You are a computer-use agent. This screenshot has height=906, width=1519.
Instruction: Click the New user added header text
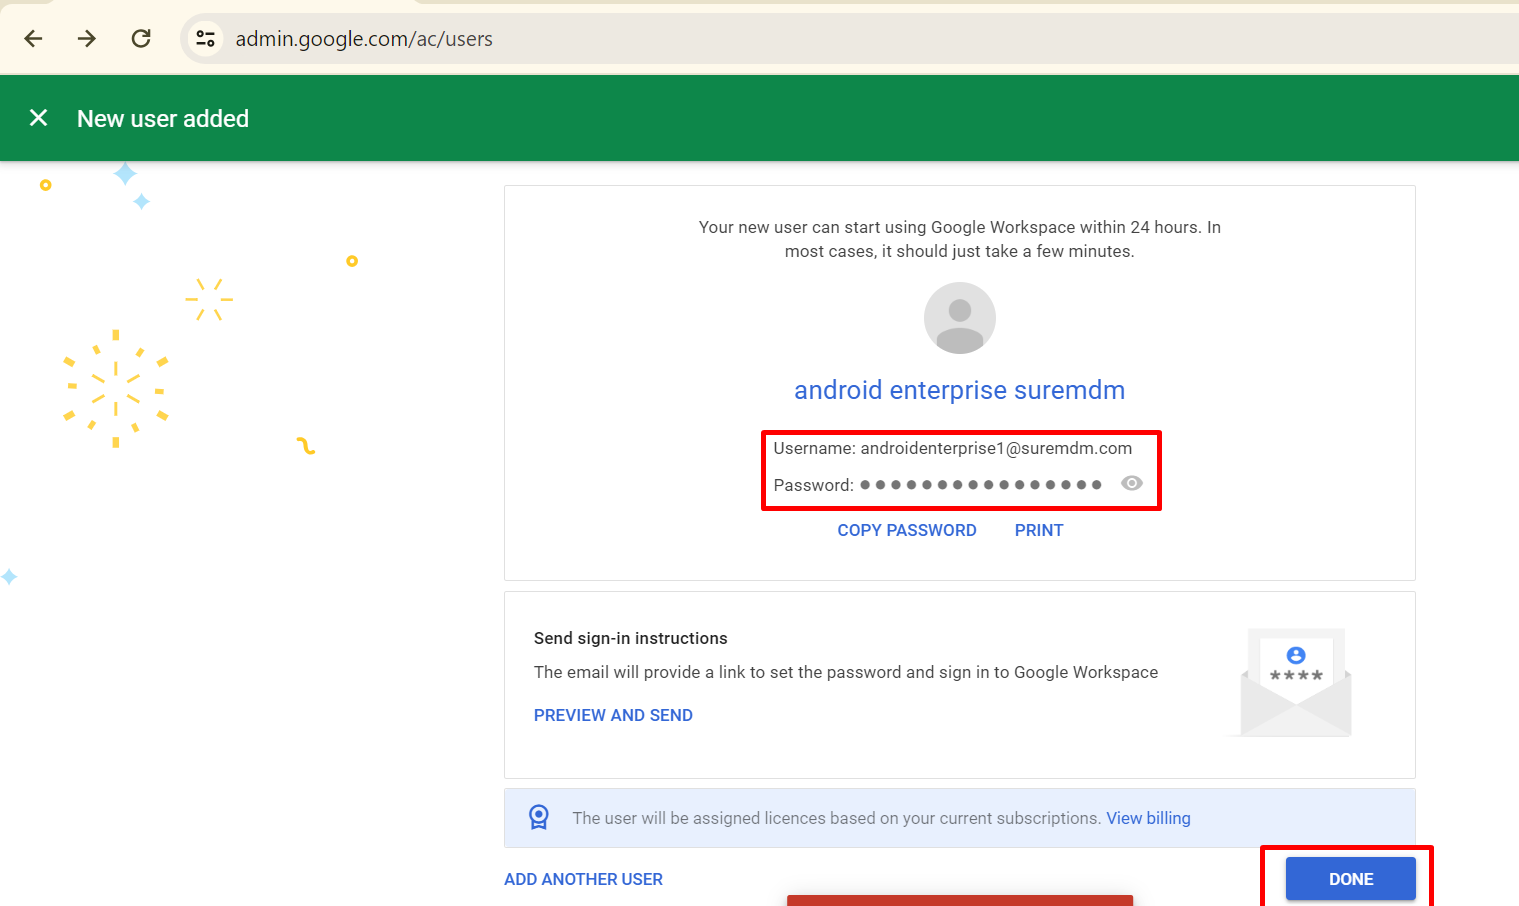click(163, 118)
